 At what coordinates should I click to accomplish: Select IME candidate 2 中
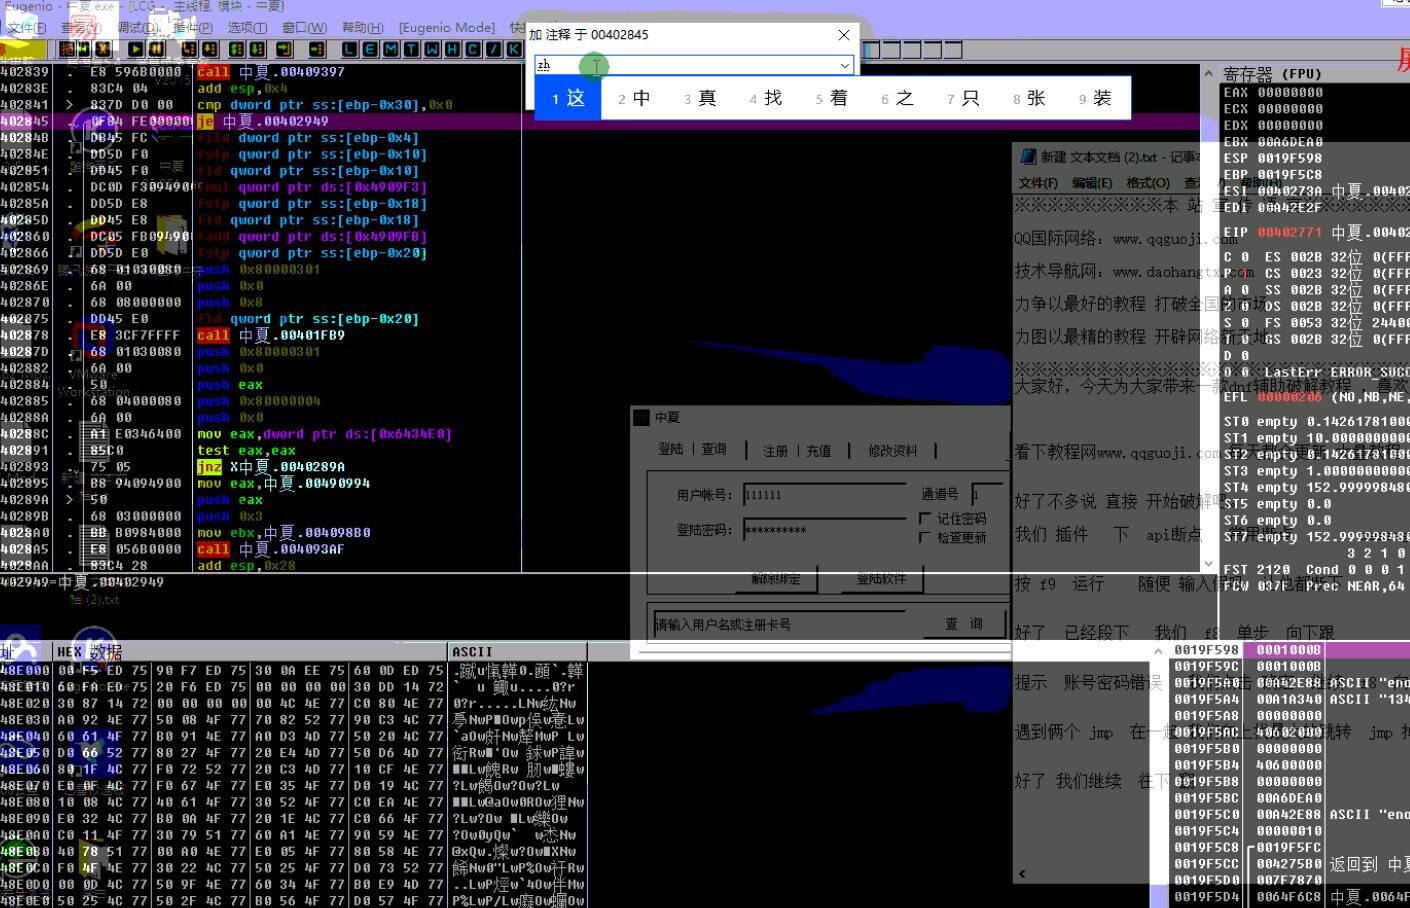634,98
